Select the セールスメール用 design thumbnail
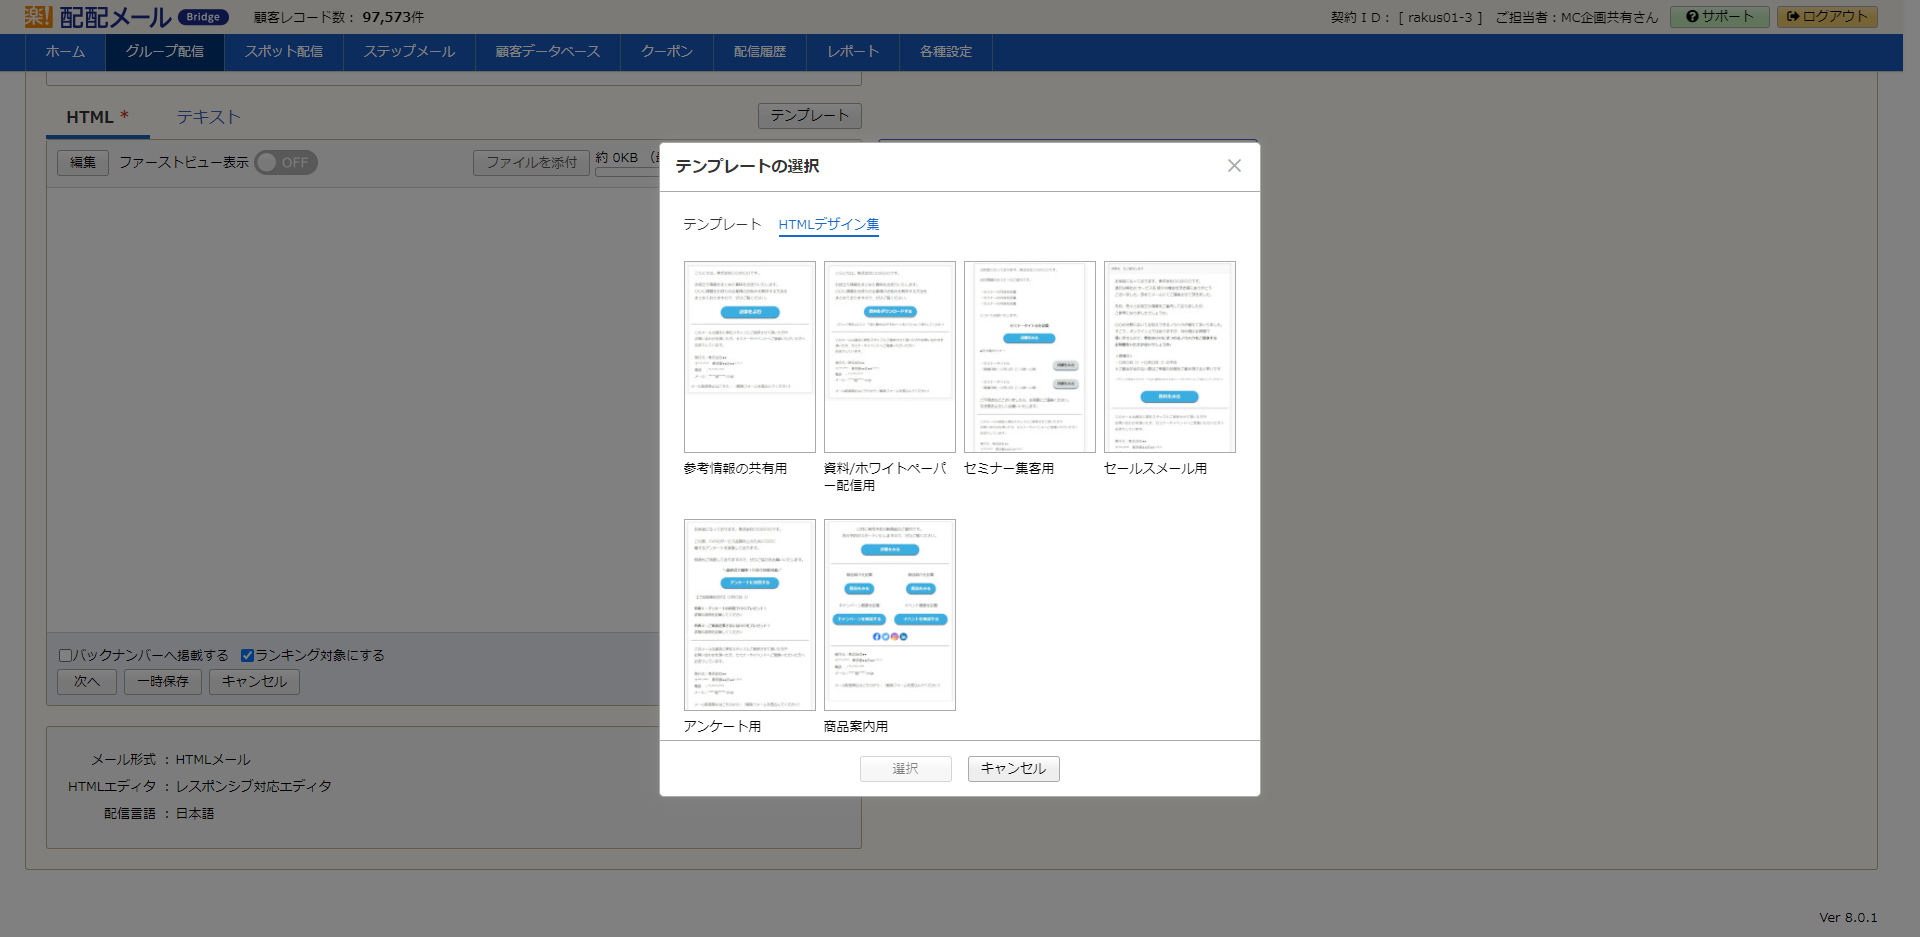The height and width of the screenshot is (937, 1920). click(1169, 357)
